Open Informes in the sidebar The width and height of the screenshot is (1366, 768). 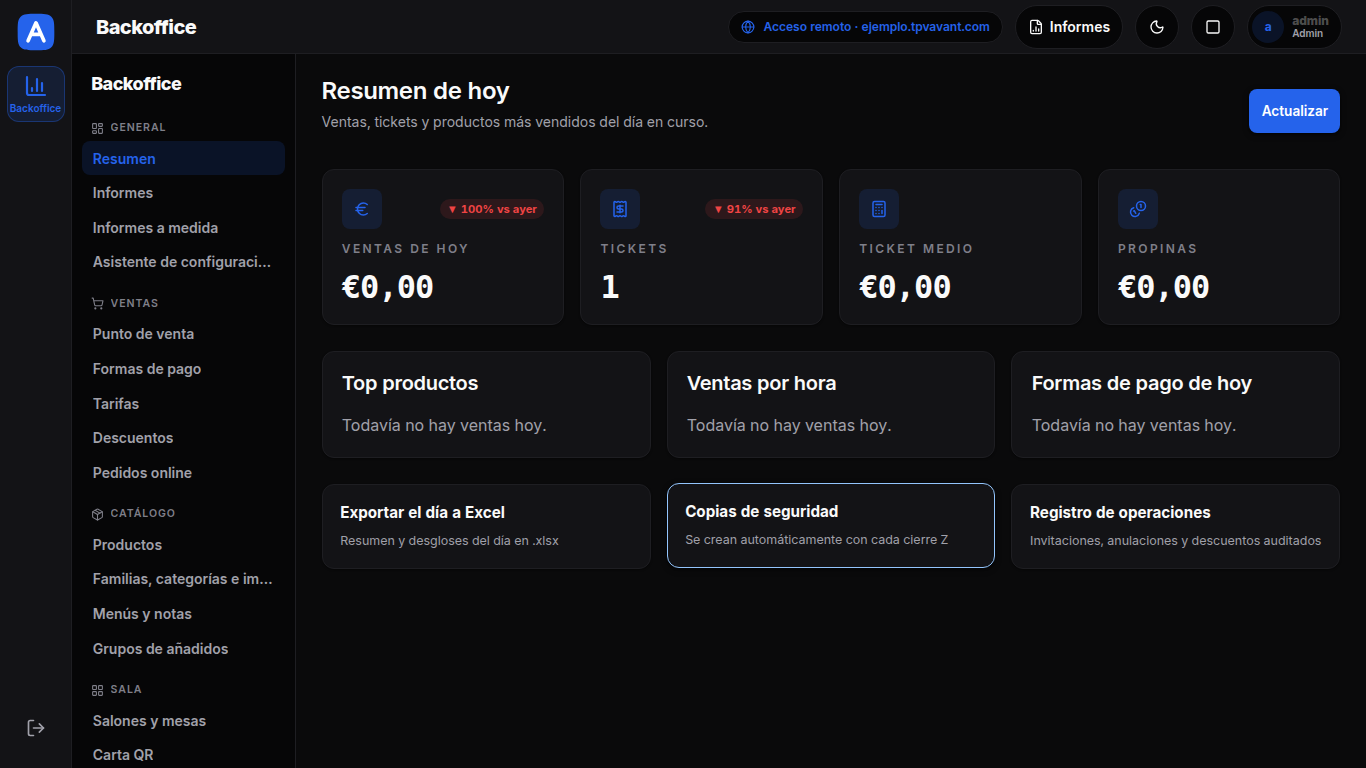(x=184, y=193)
